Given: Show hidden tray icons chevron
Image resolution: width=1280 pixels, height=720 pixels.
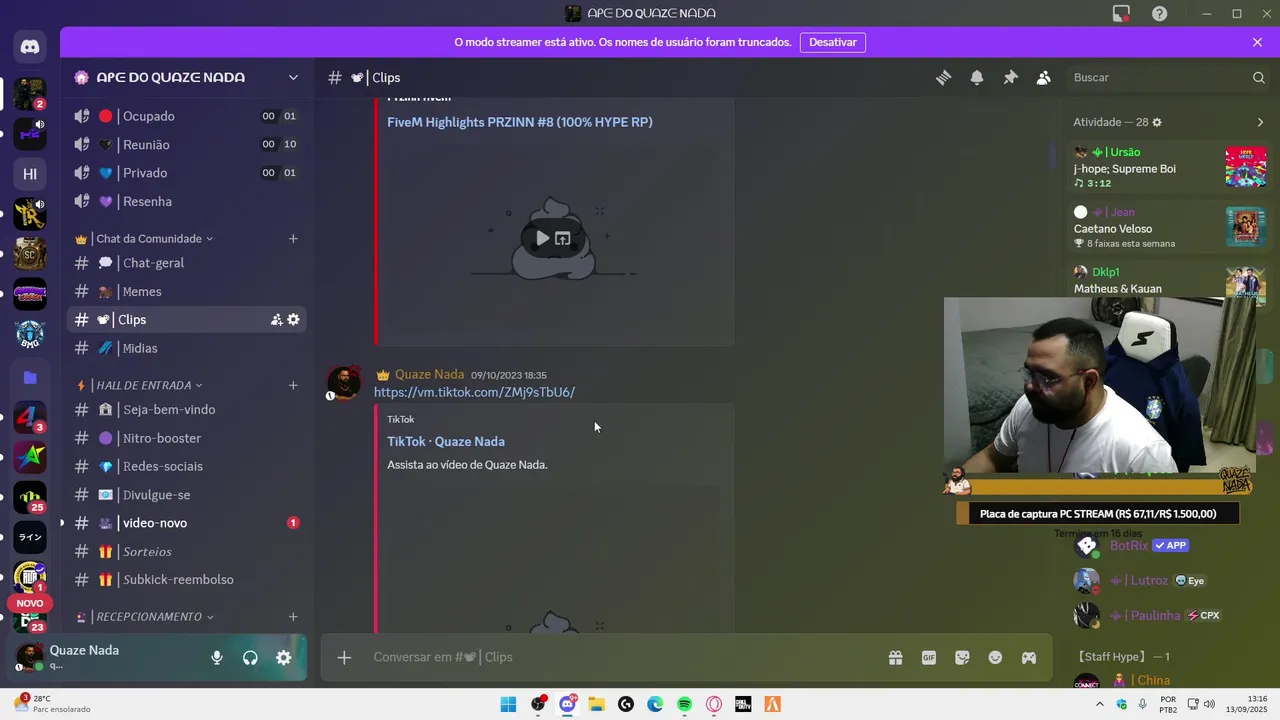Looking at the screenshot, I should [x=1100, y=704].
